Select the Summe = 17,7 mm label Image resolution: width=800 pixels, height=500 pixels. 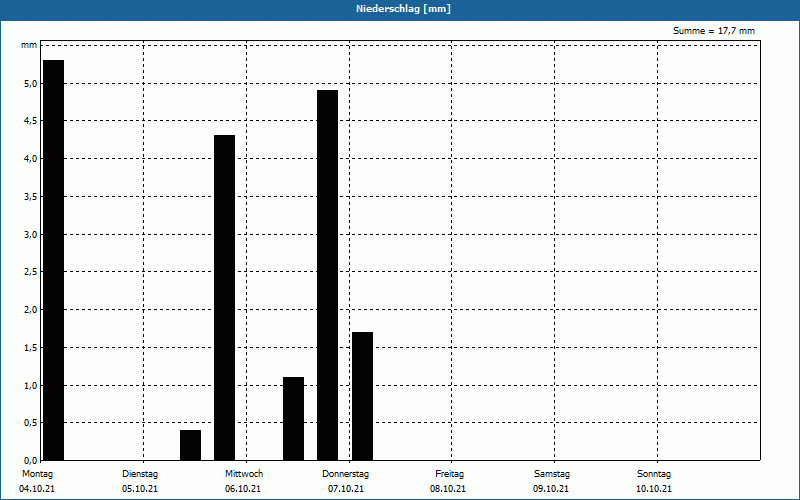coord(714,31)
